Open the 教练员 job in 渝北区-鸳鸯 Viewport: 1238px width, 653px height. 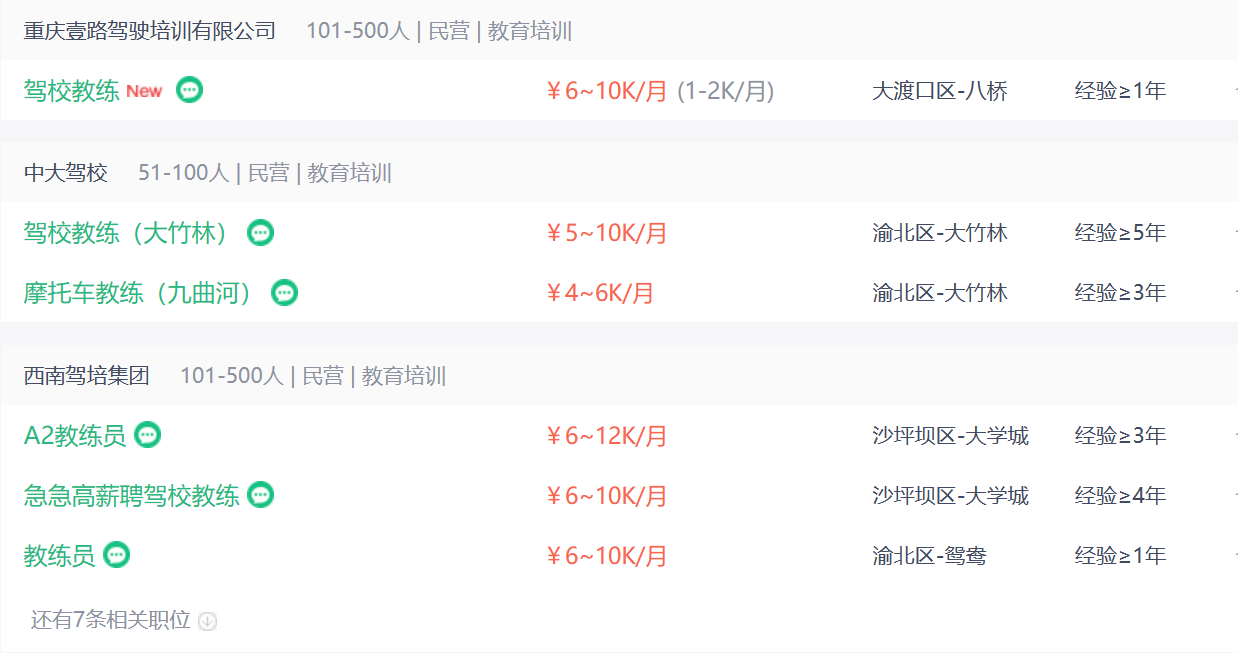click(x=60, y=556)
